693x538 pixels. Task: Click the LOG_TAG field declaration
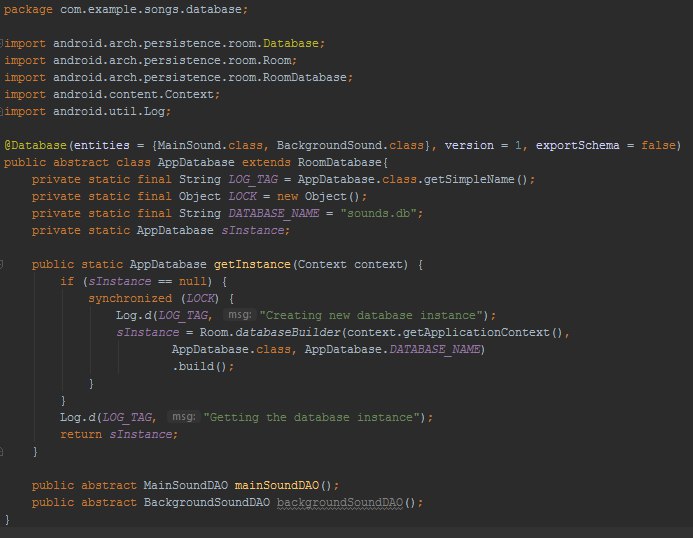[x=253, y=179]
